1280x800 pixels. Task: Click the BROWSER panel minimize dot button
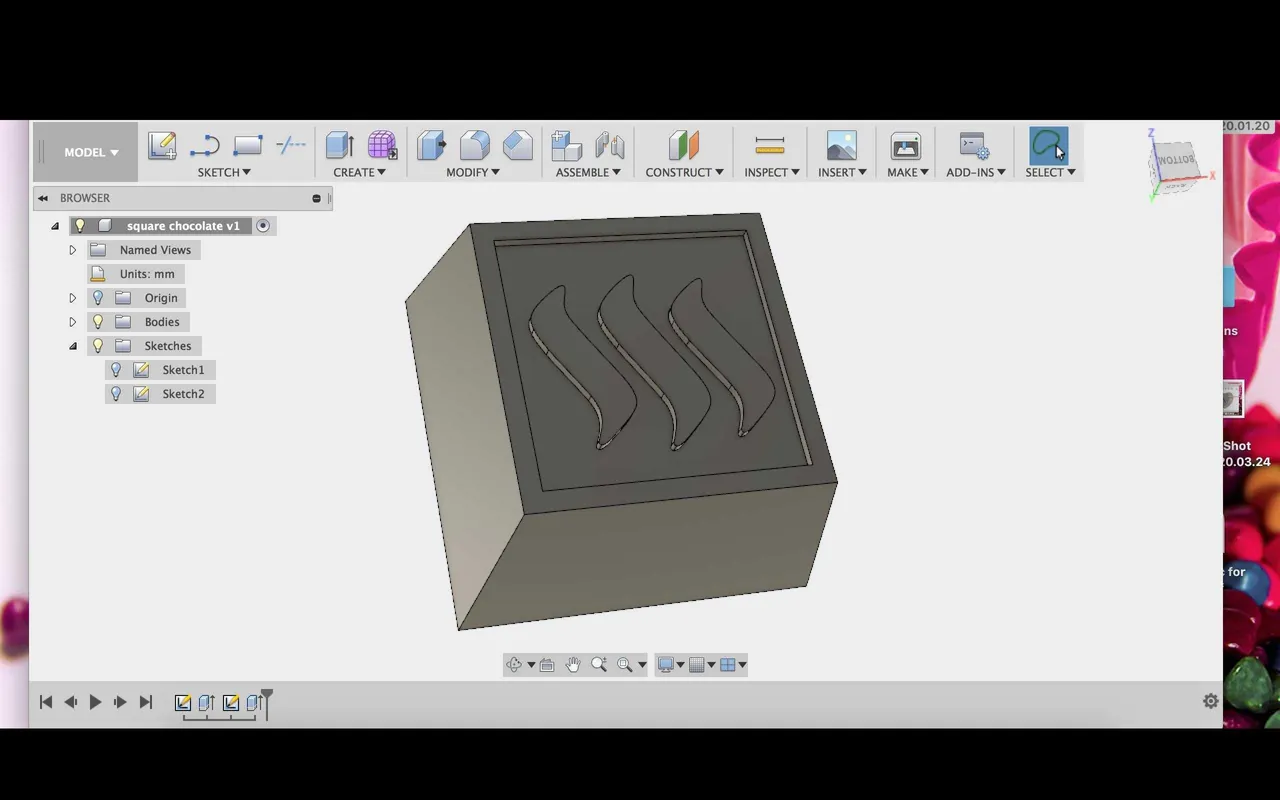click(317, 198)
